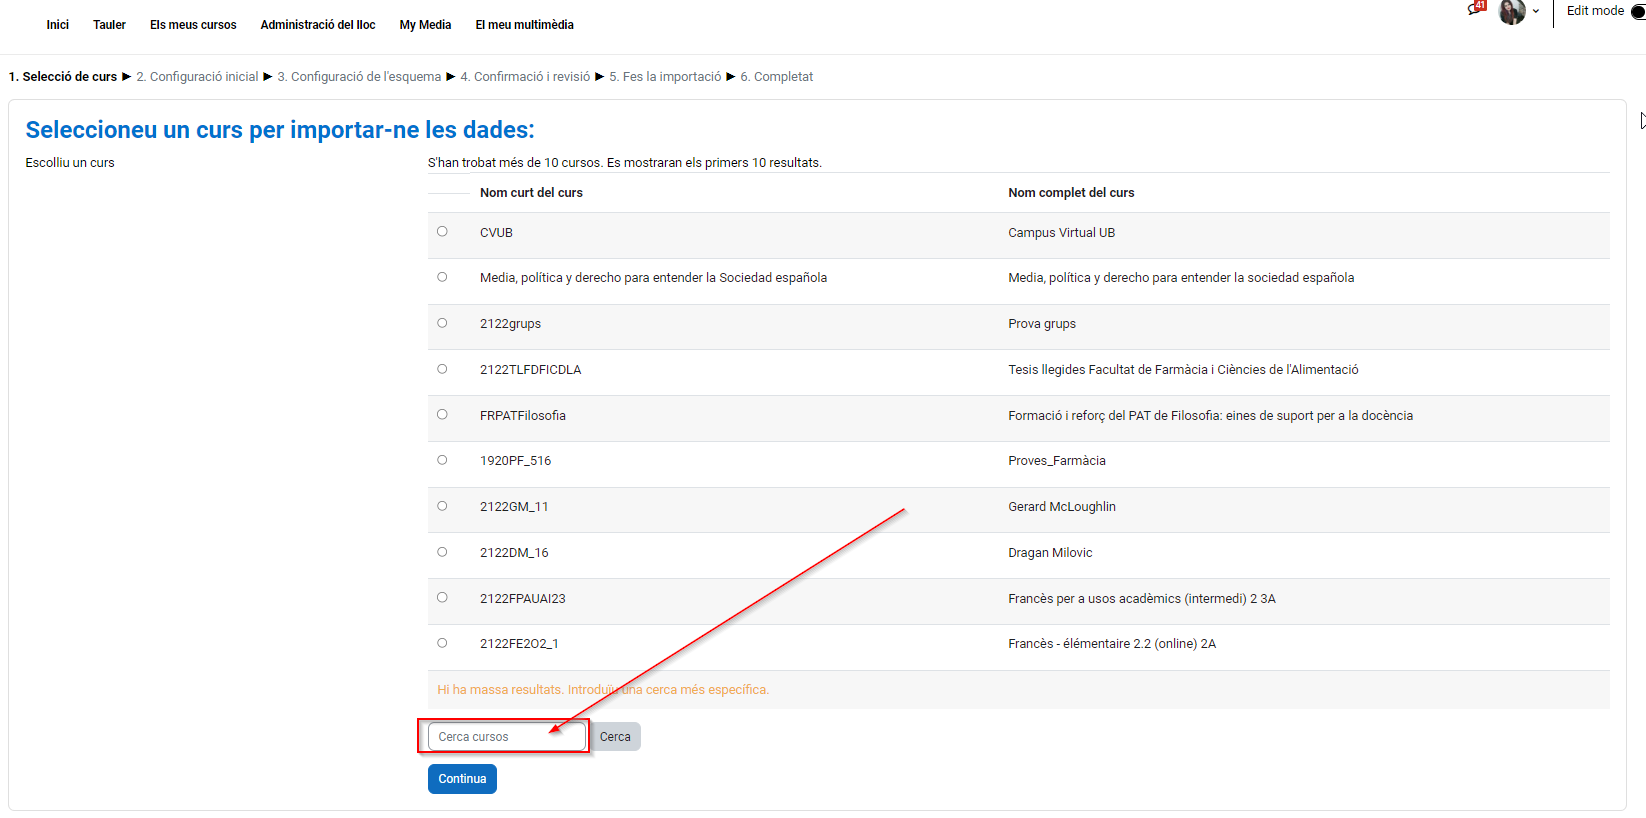This screenshot has height=818, width=1646.
Task: Choose the 1920PF_516 course radio button
Action: pyautogui.click(x=442, y=460)
